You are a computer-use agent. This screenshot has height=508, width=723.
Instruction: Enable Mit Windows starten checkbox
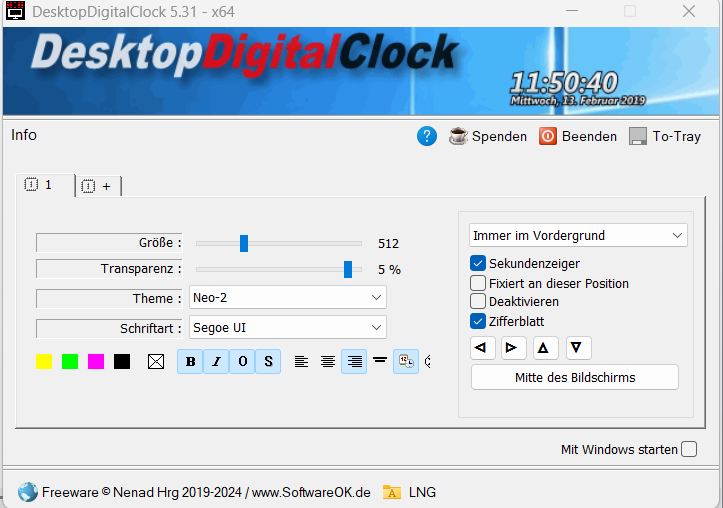[x=689, y=449]
